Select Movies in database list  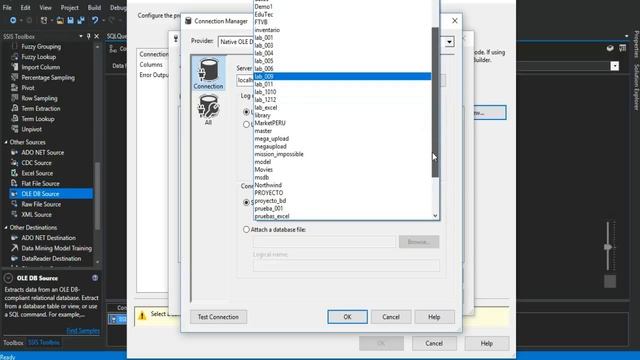point(342,169)
